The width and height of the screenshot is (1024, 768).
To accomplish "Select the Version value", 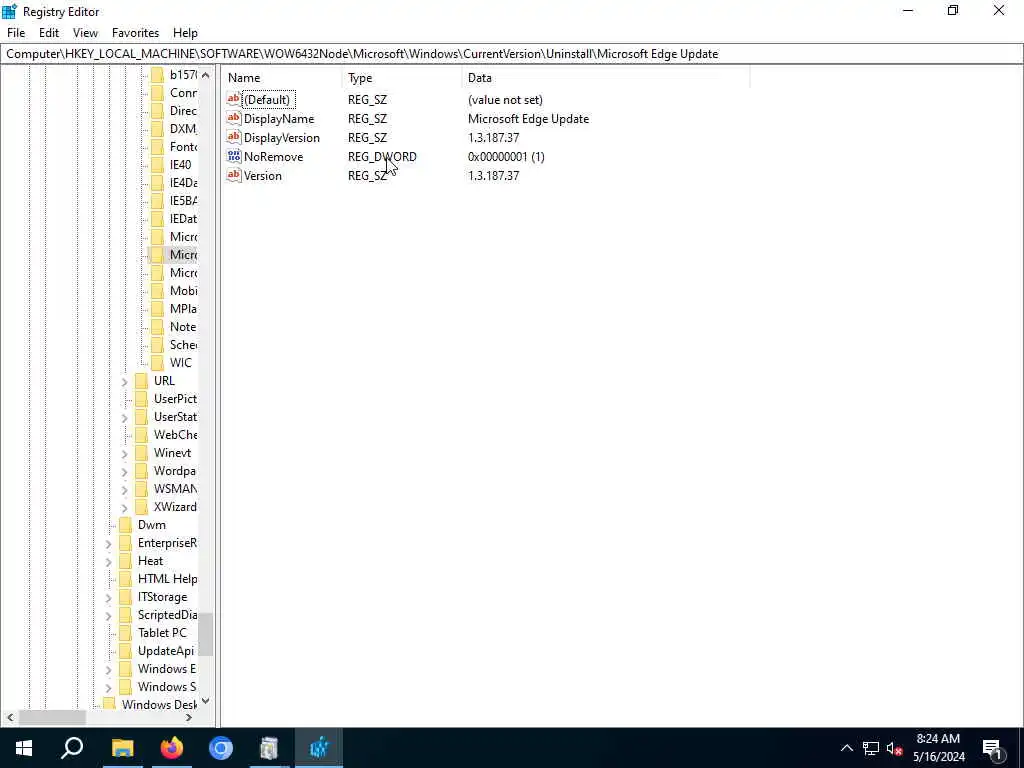I will pyautogui.click(x=263, y=176).
